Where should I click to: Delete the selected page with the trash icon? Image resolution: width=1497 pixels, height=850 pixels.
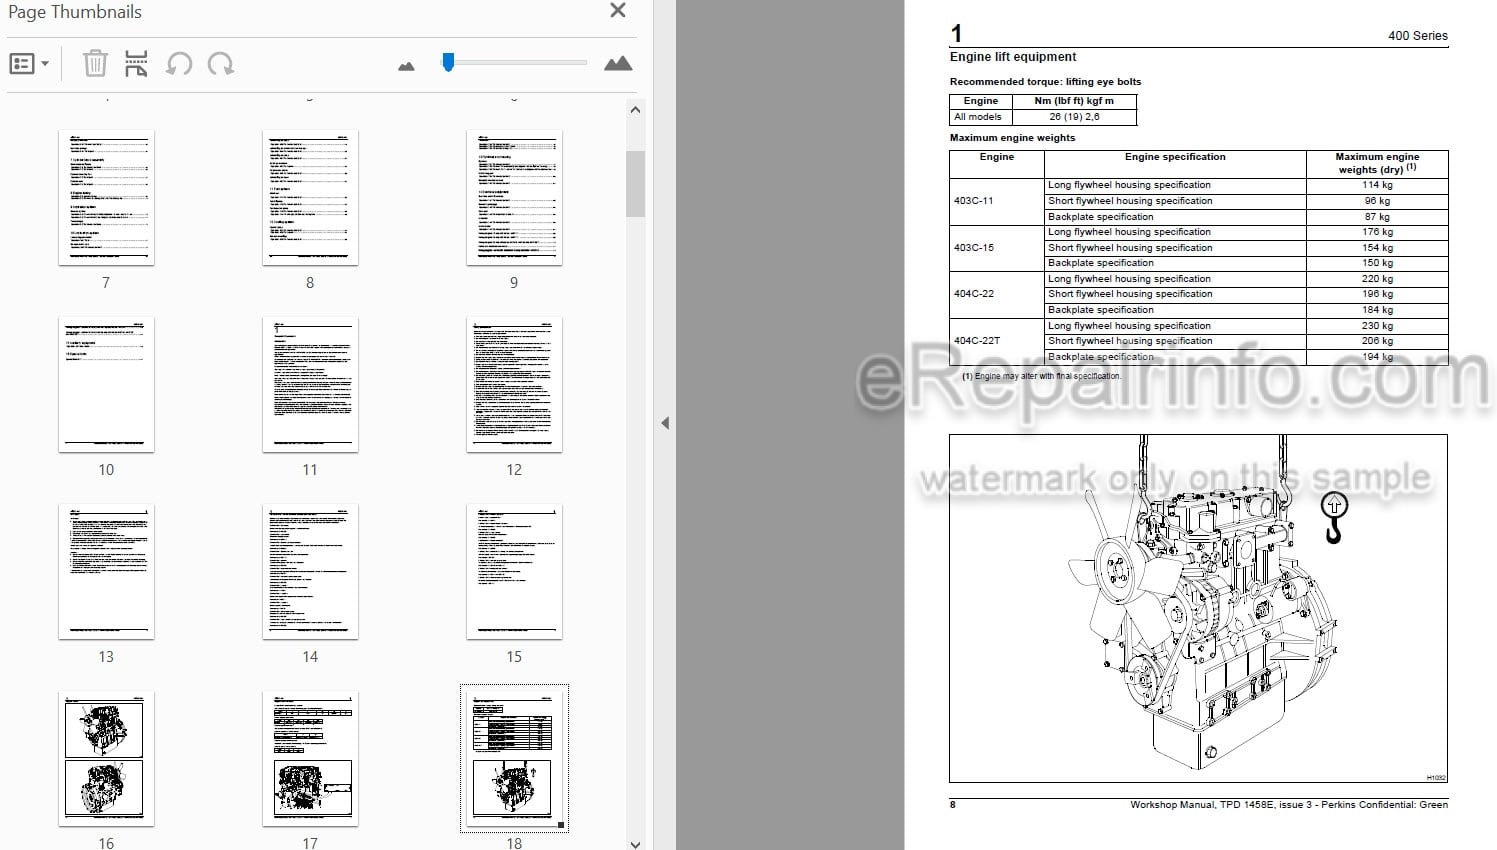pyautogui.click(x=95, y=64)
